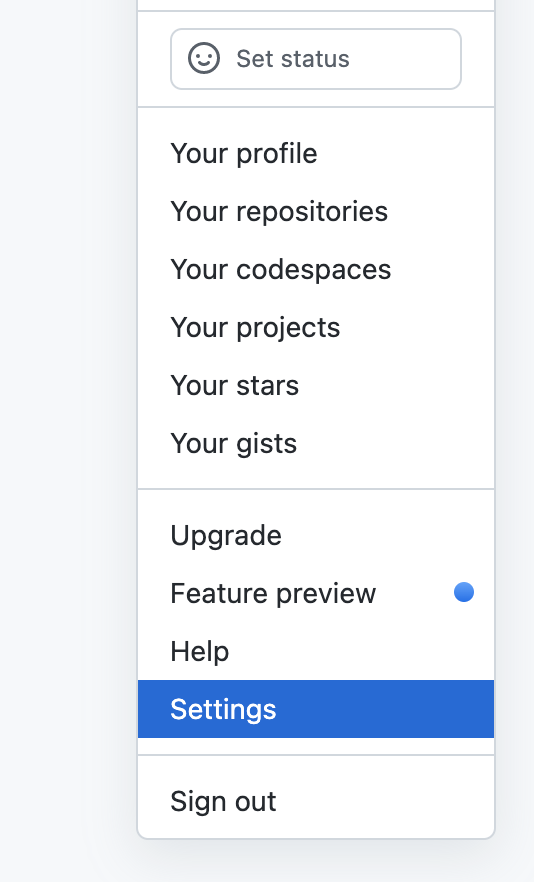
Task: Open Your projects page
Action: coord(316,327)
